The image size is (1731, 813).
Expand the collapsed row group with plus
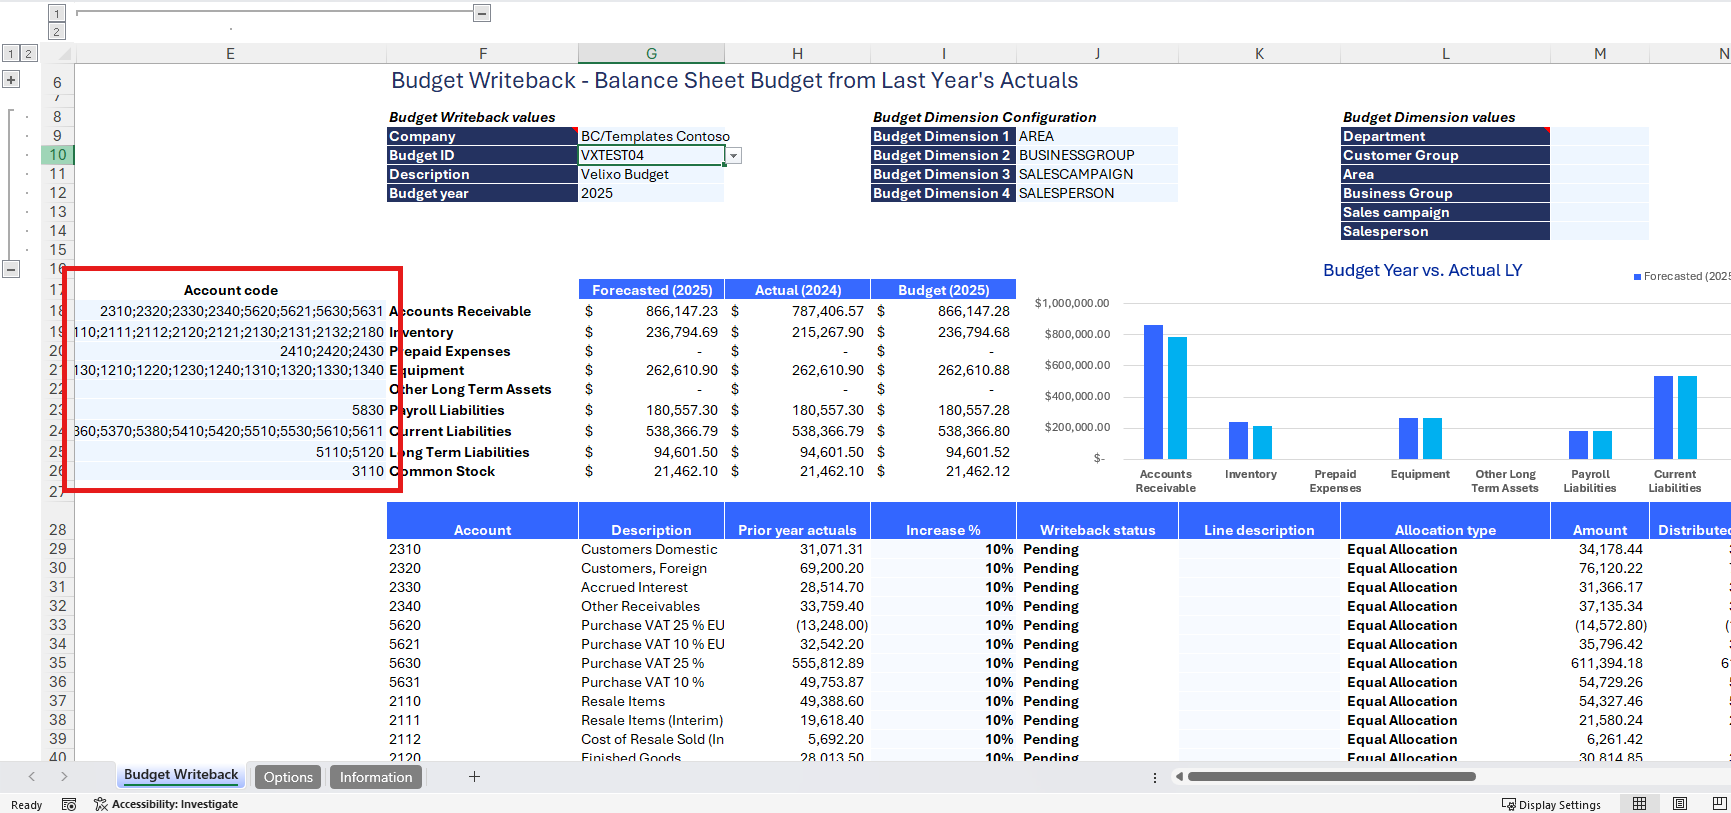(11, 80)
